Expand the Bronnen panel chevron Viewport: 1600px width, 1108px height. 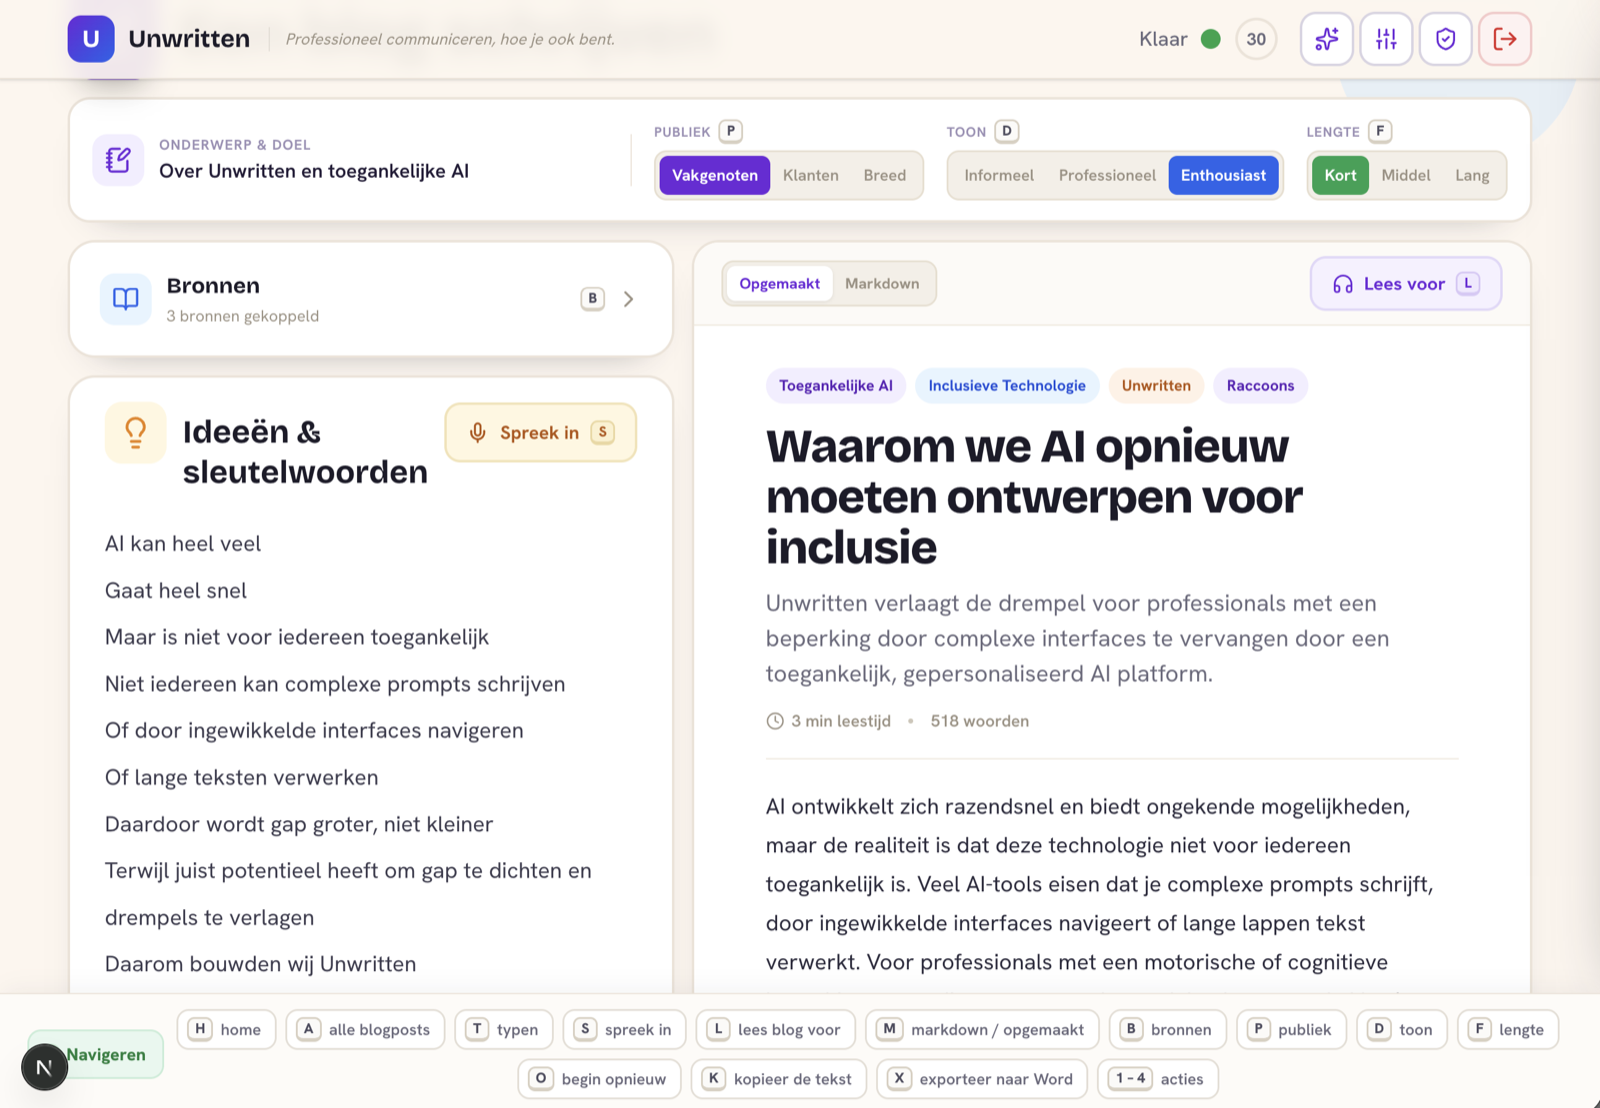tap(629, 299)
